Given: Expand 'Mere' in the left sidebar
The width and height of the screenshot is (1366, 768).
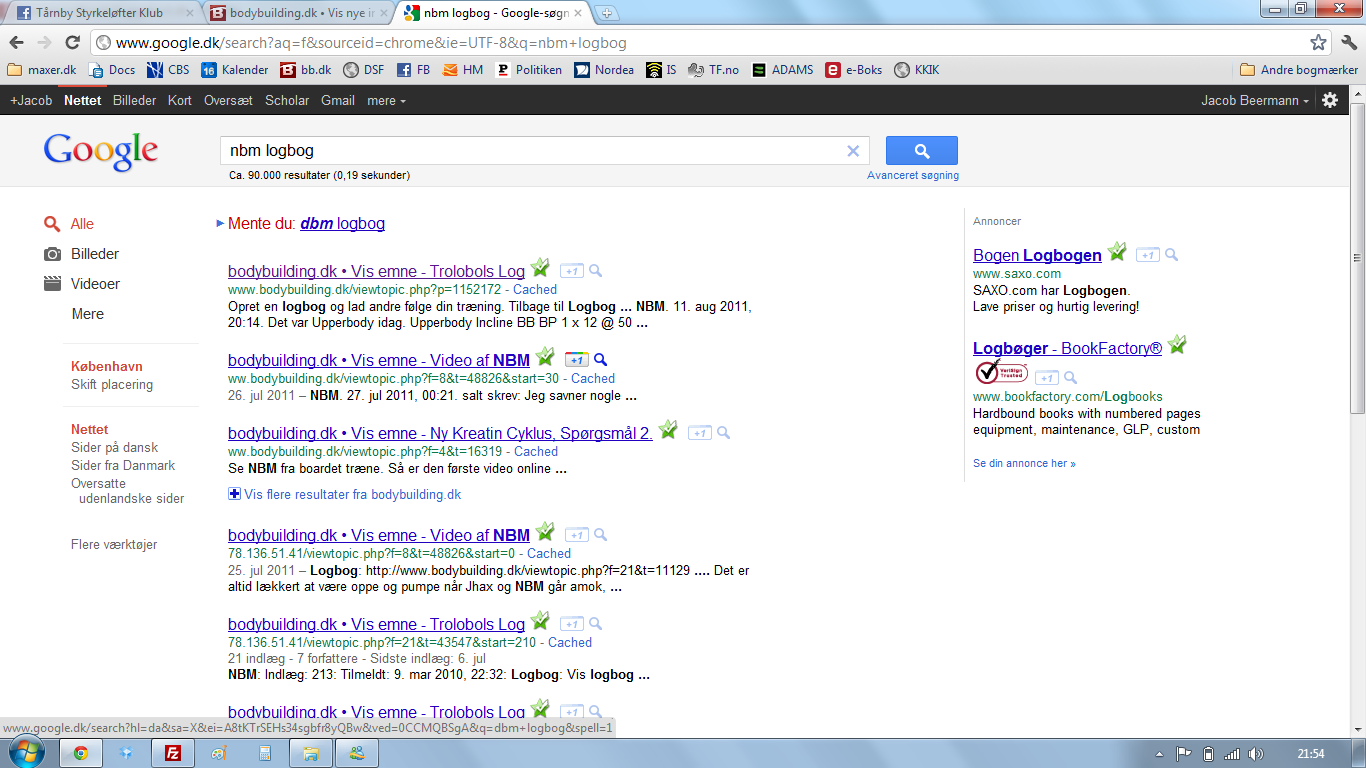Looking at the screenshot, I should pos(88,314).
